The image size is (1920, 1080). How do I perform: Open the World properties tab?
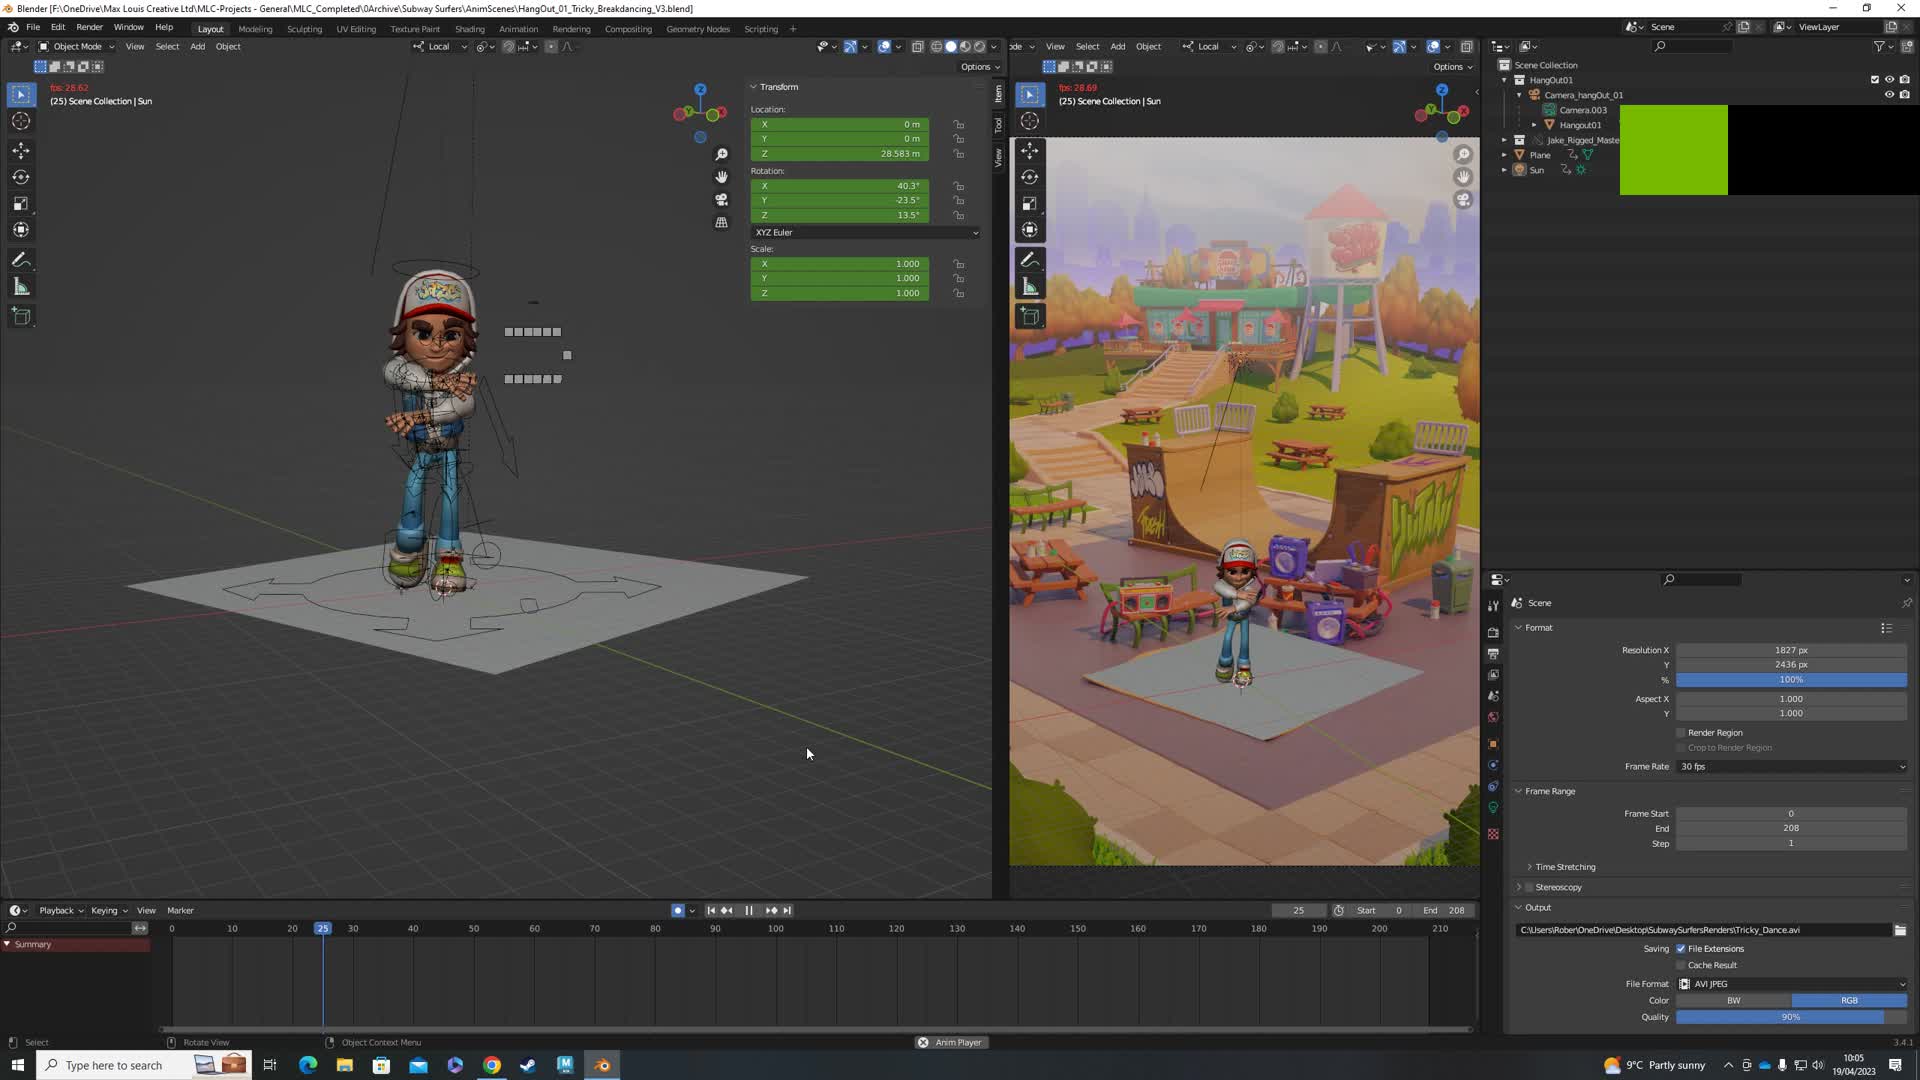click(1493, 717)
